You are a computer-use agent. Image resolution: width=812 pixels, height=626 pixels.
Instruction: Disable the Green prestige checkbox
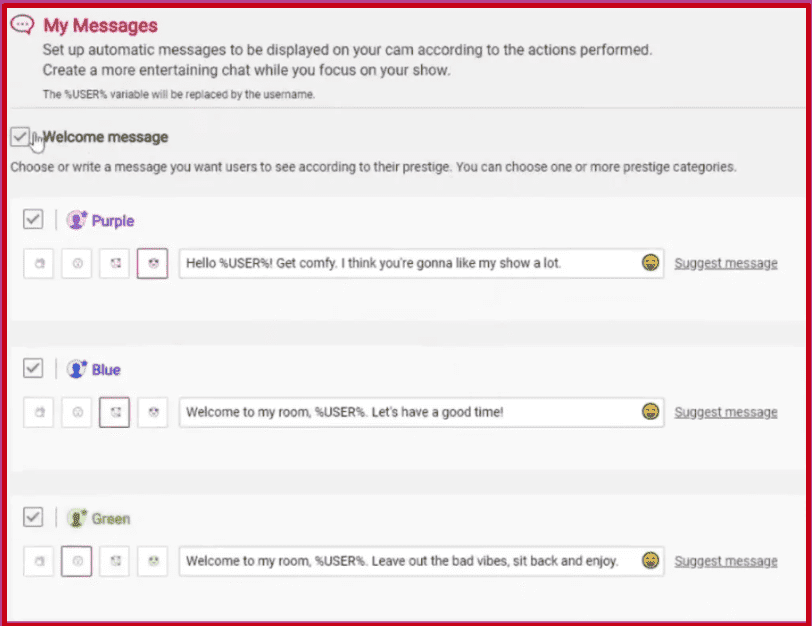(x=33, y=518)
